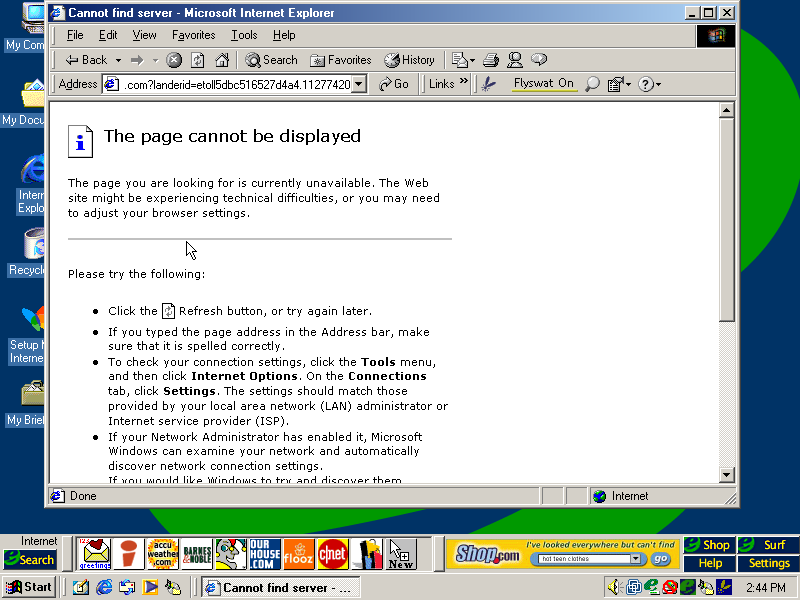The image size is (800, 600).
Task: Expand the Links toolbar chevron
Action: click(463, 84)
